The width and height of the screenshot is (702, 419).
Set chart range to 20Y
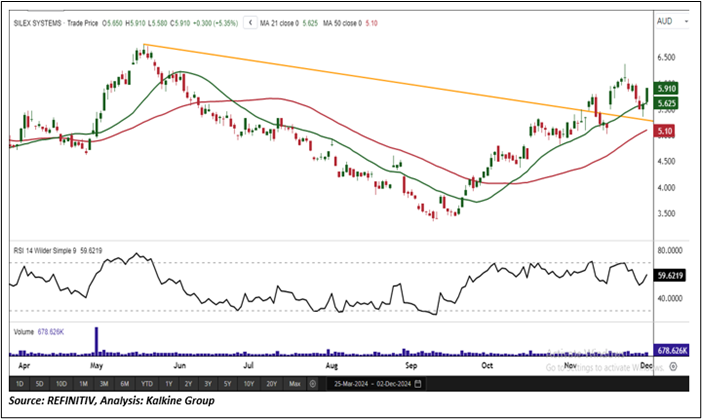271,384
